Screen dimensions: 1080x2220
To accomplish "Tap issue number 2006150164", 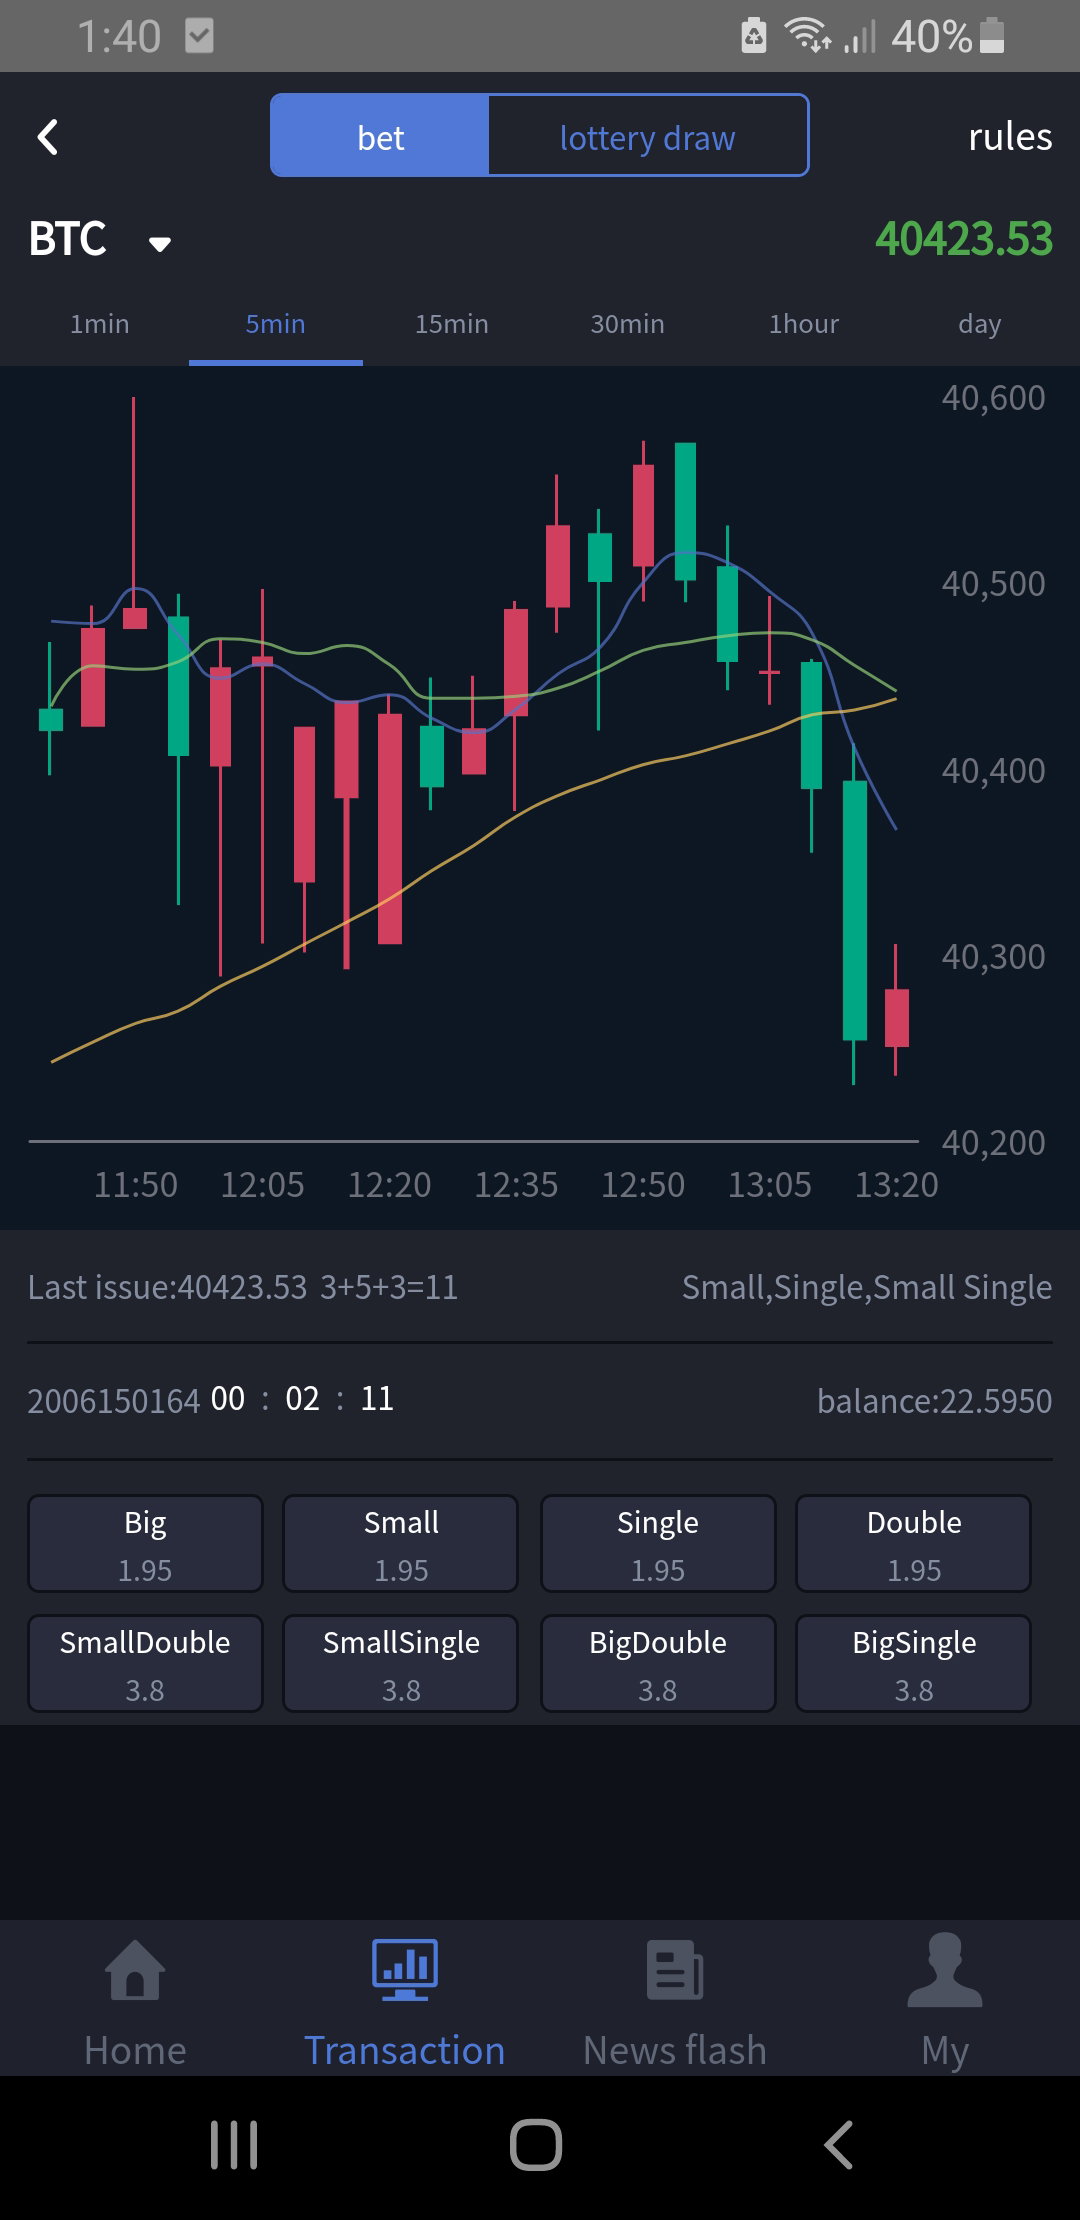I will click(114, 1401).
